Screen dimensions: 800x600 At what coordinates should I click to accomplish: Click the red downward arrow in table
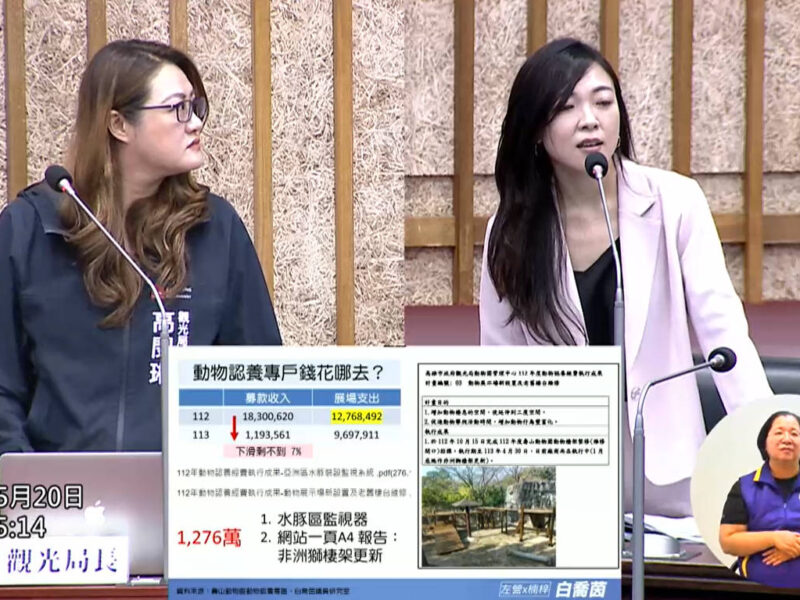click(234, 428)
